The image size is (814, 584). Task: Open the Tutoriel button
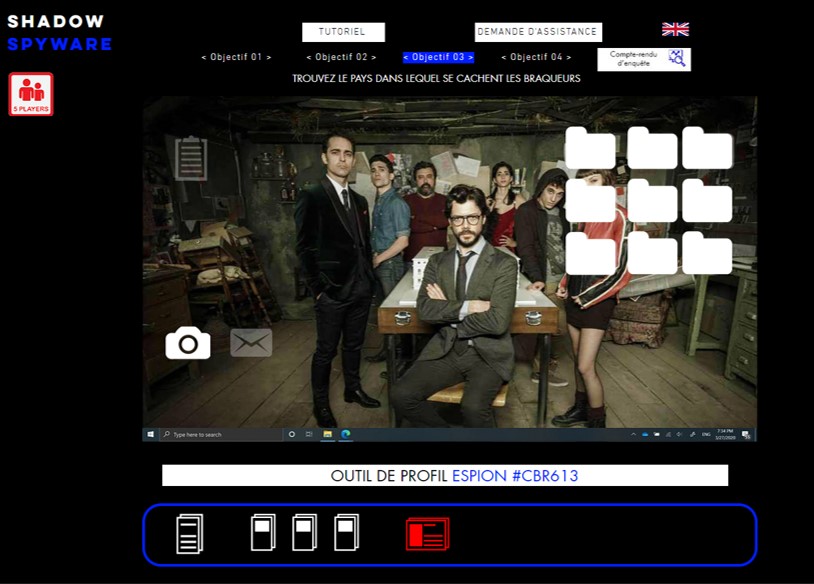point(343,32)
